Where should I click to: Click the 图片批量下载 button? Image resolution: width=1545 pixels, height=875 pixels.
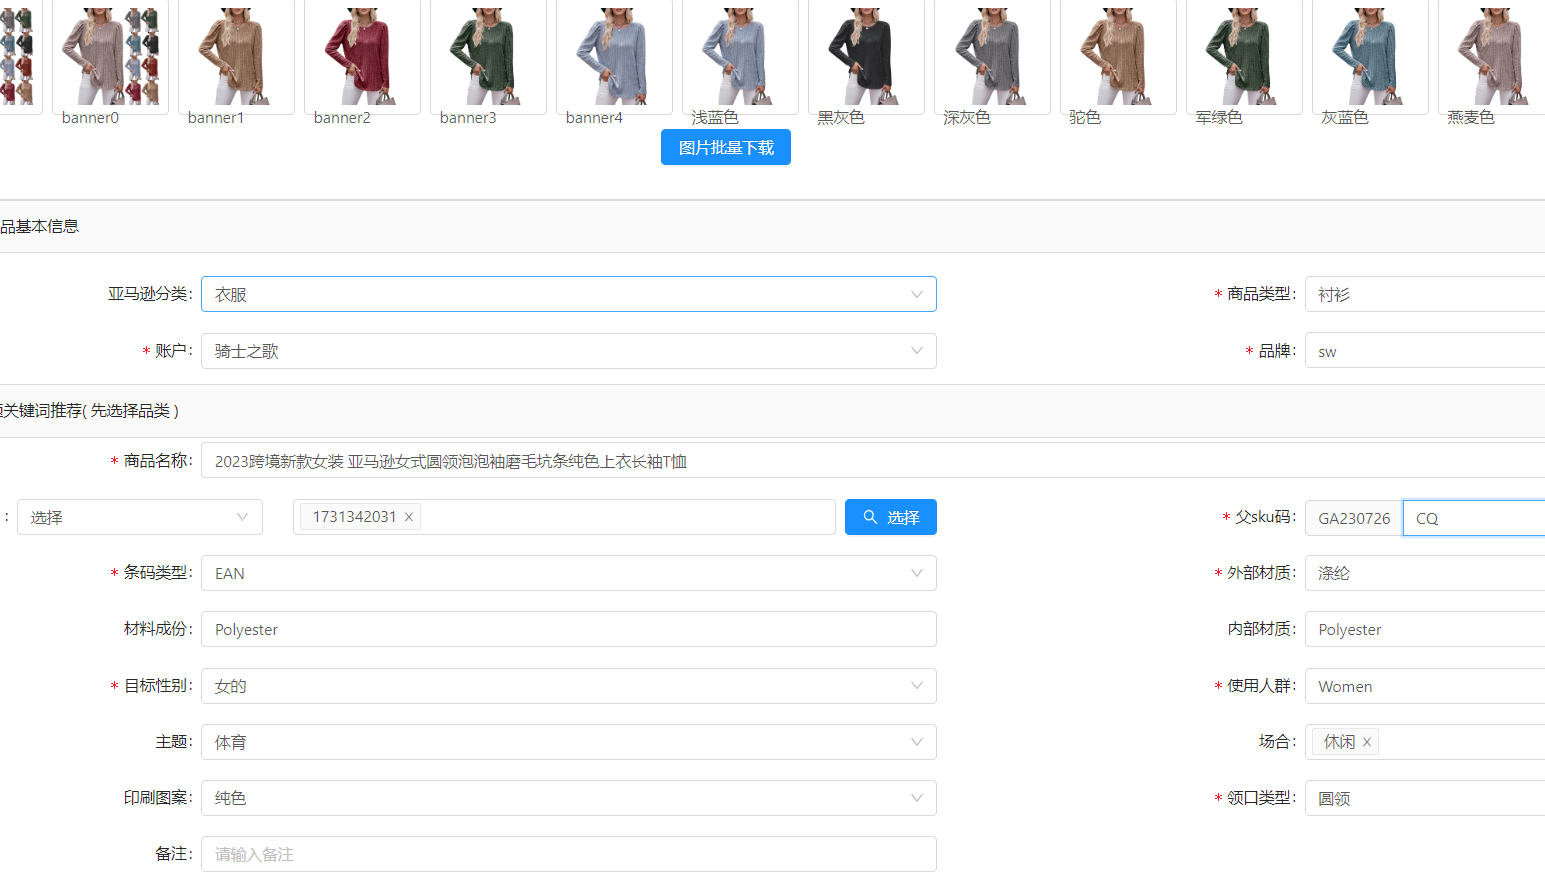[x=725, y=148]
